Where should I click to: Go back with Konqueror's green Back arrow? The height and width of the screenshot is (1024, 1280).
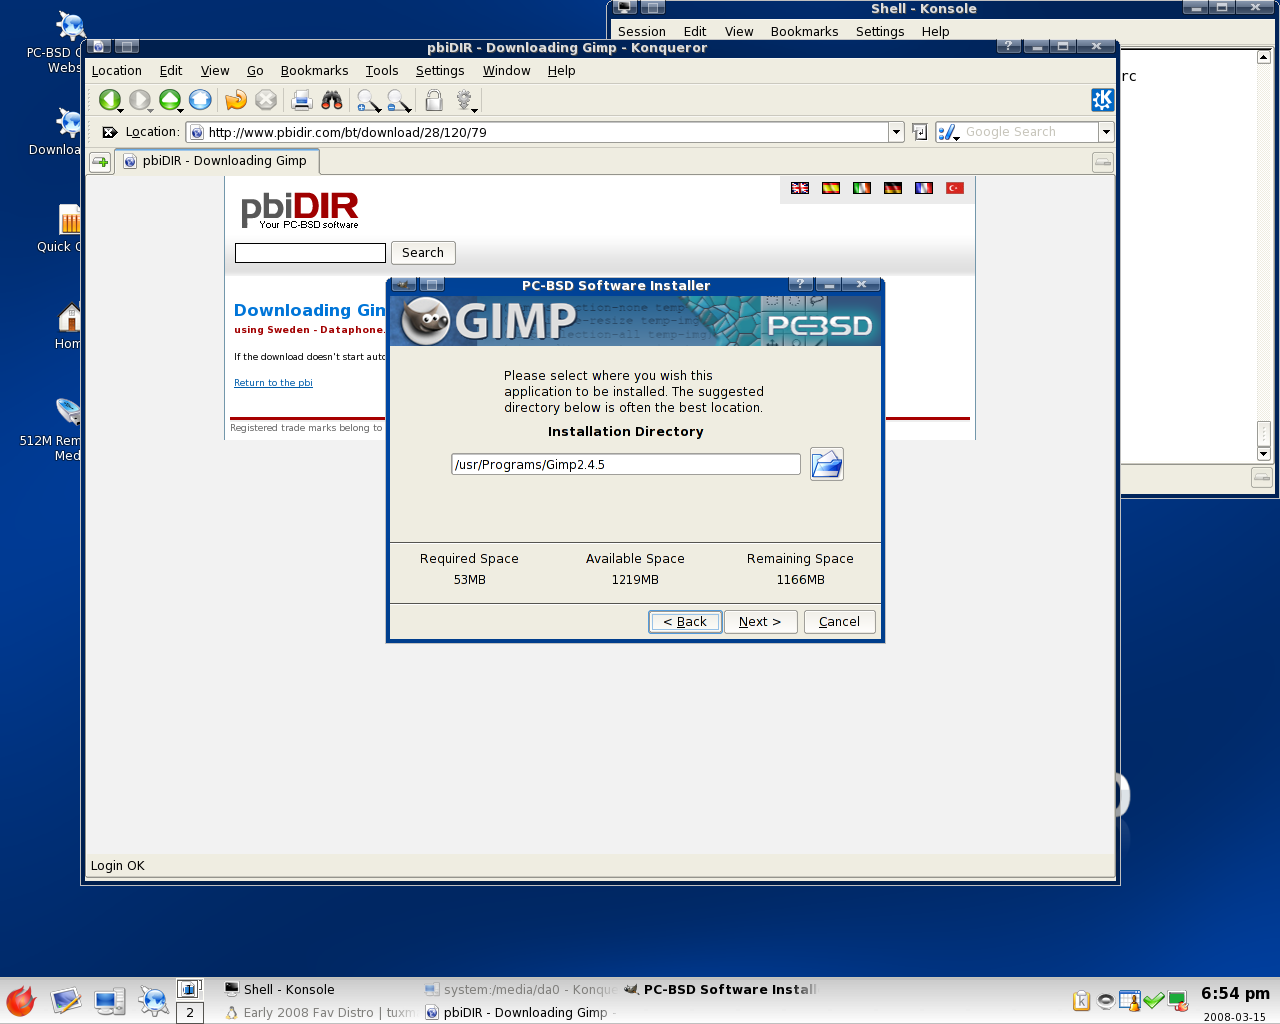click(x=109, y=100)
